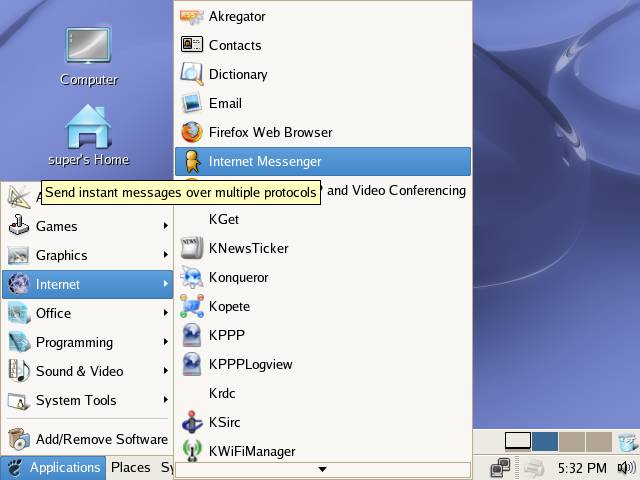Image resolution: width=640 pixels, height=480 pixels.
Task: Launch the Dictionary app
Action: pos(237,74)
